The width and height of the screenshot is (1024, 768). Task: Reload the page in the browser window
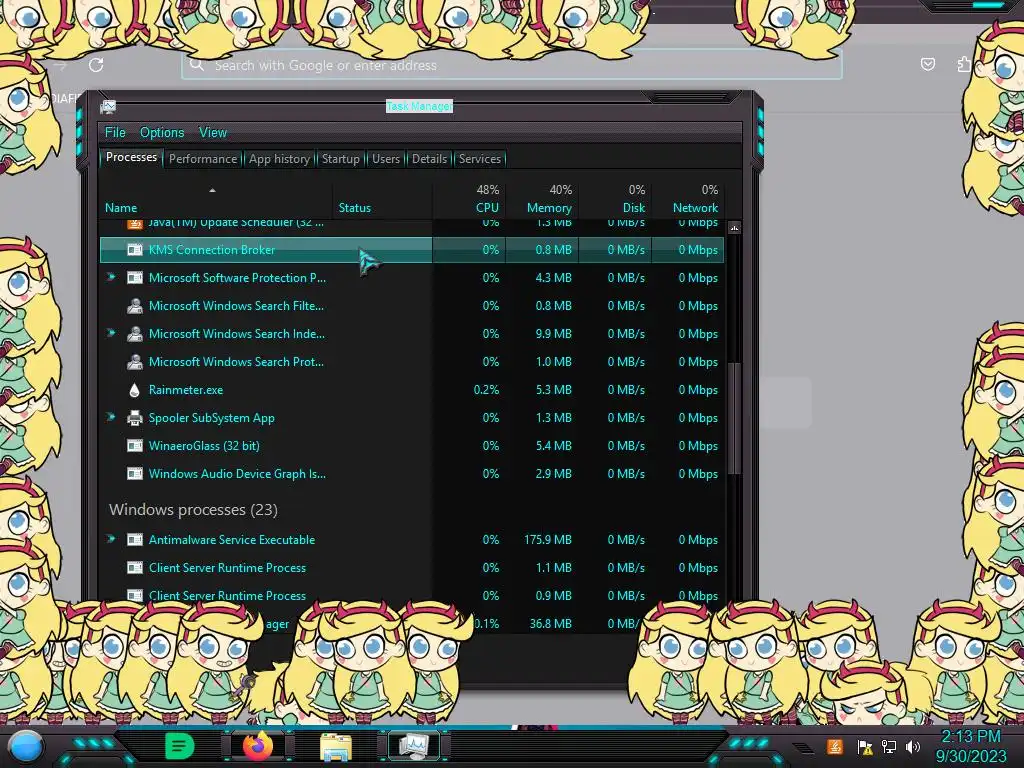[x=96, y=65]
